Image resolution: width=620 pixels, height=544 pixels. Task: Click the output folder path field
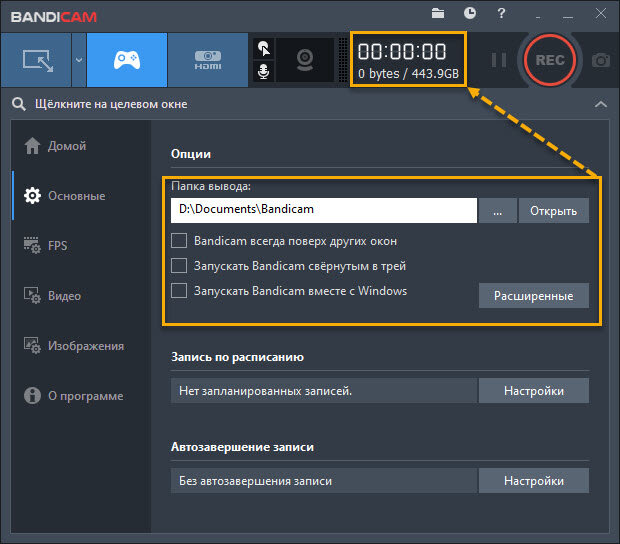(x=324, y=210)
